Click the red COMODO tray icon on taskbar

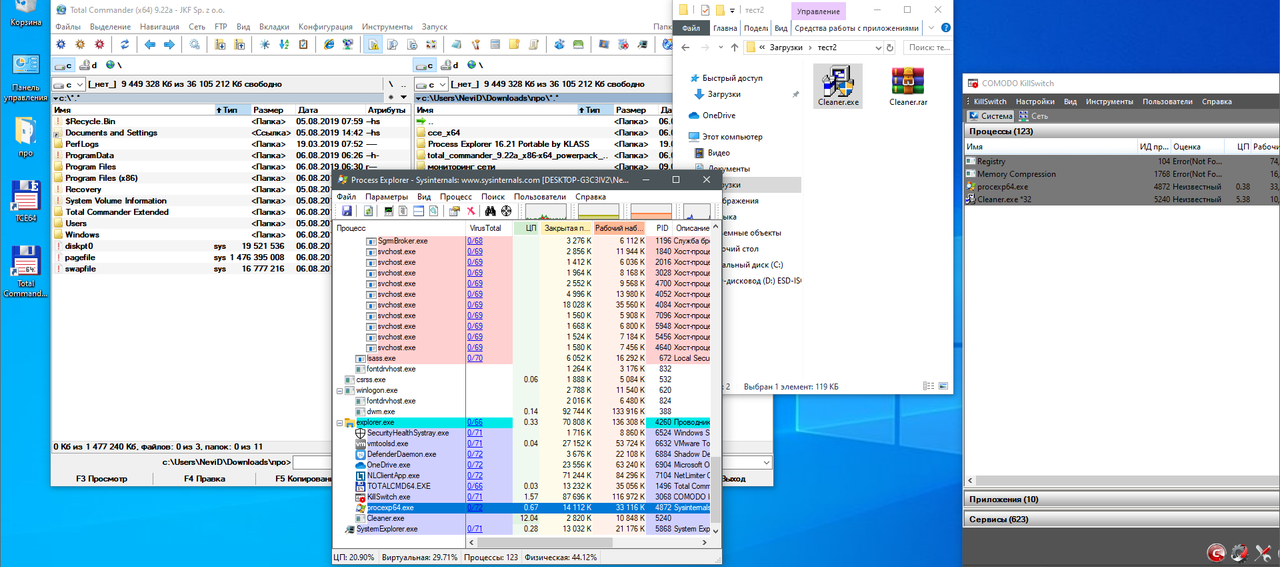1217,551
